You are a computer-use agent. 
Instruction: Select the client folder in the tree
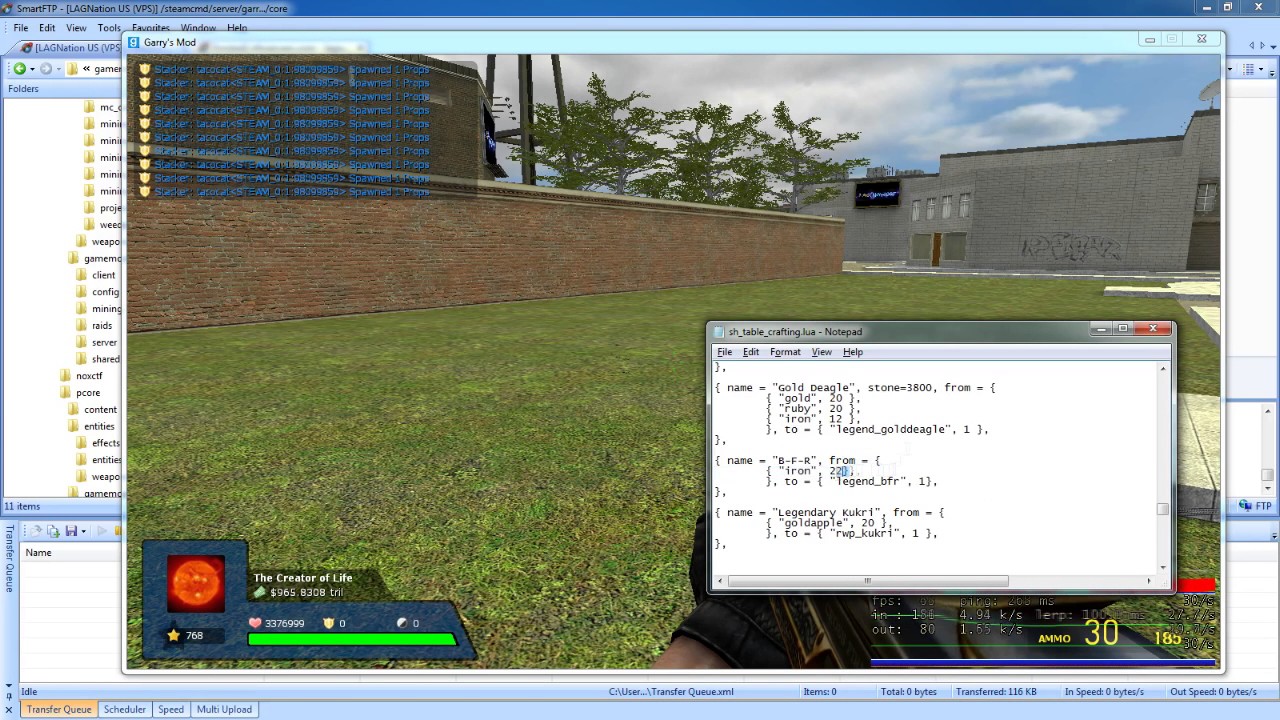point(104,275)
